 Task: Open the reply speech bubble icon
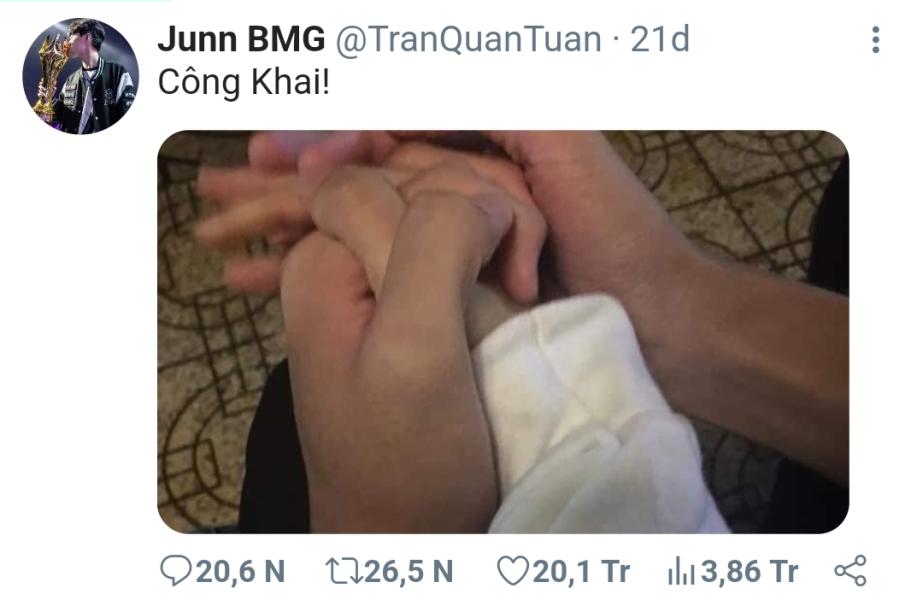tap(175, 571)
